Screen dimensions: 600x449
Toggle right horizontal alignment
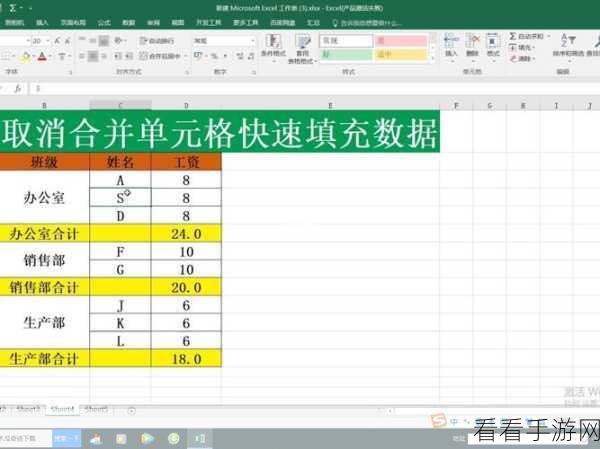tap(104, 56)
